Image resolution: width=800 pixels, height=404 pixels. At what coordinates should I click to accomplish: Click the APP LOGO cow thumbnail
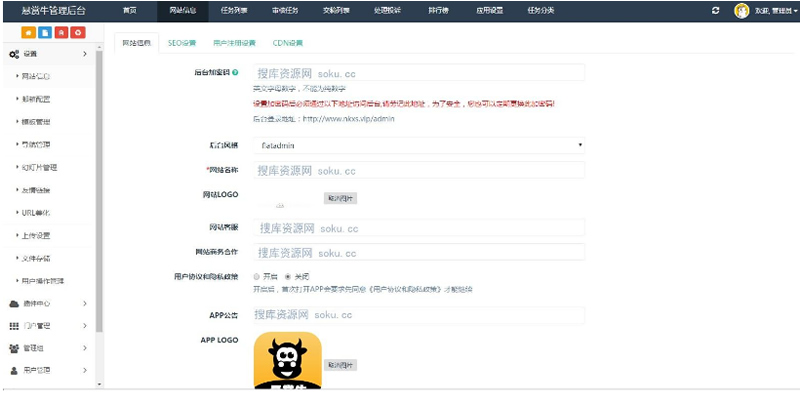click(x=286, y=360)
